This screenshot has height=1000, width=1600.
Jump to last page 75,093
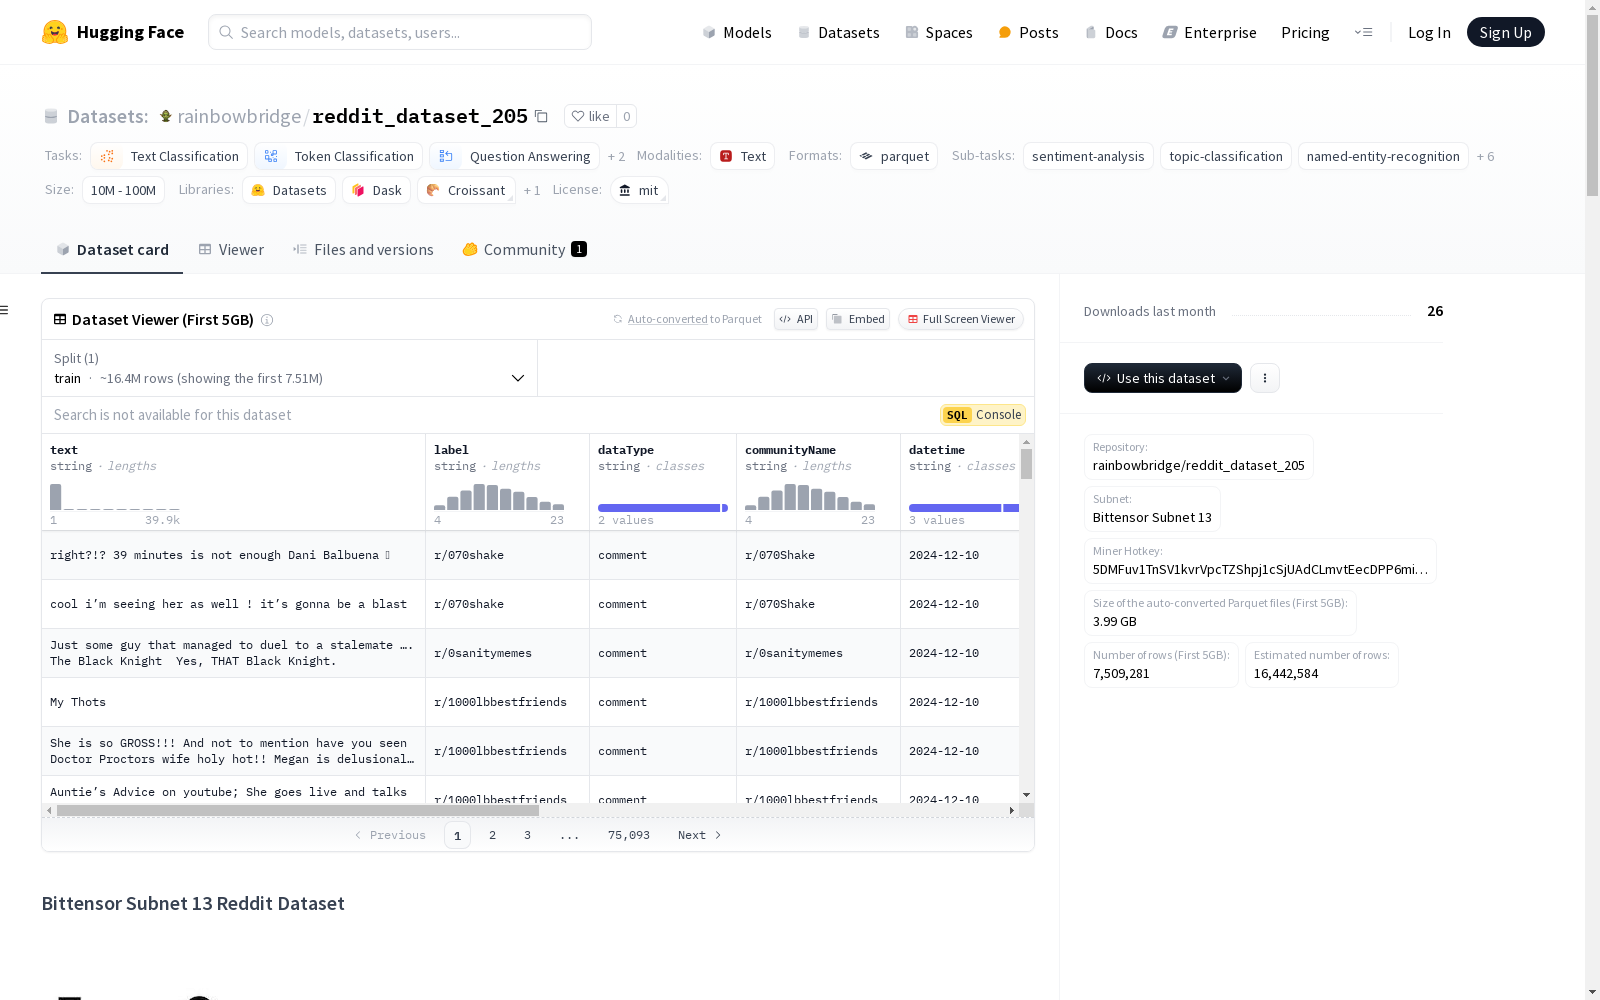629,835
